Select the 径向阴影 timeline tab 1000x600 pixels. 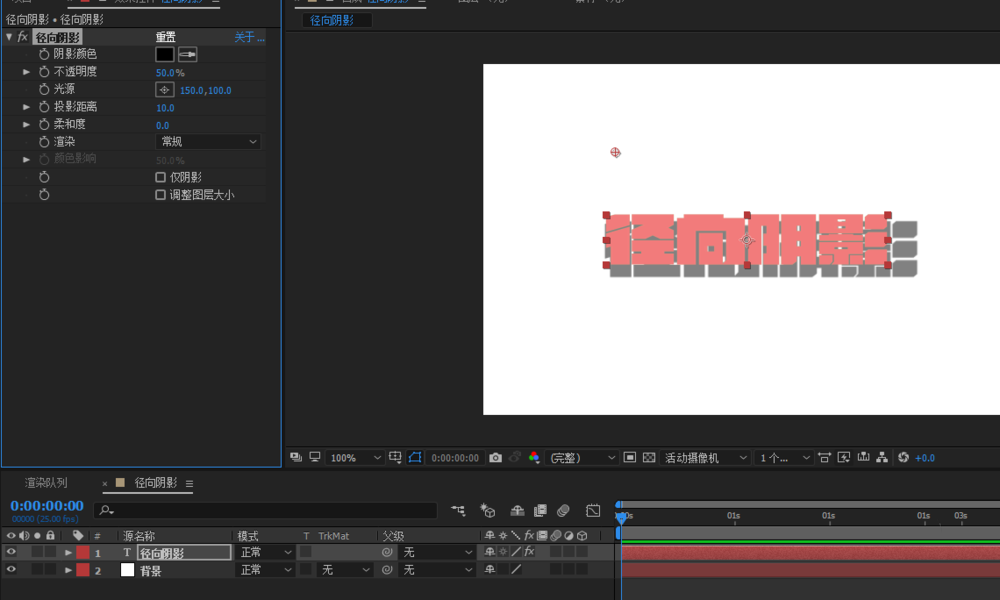tap(155, 483)
